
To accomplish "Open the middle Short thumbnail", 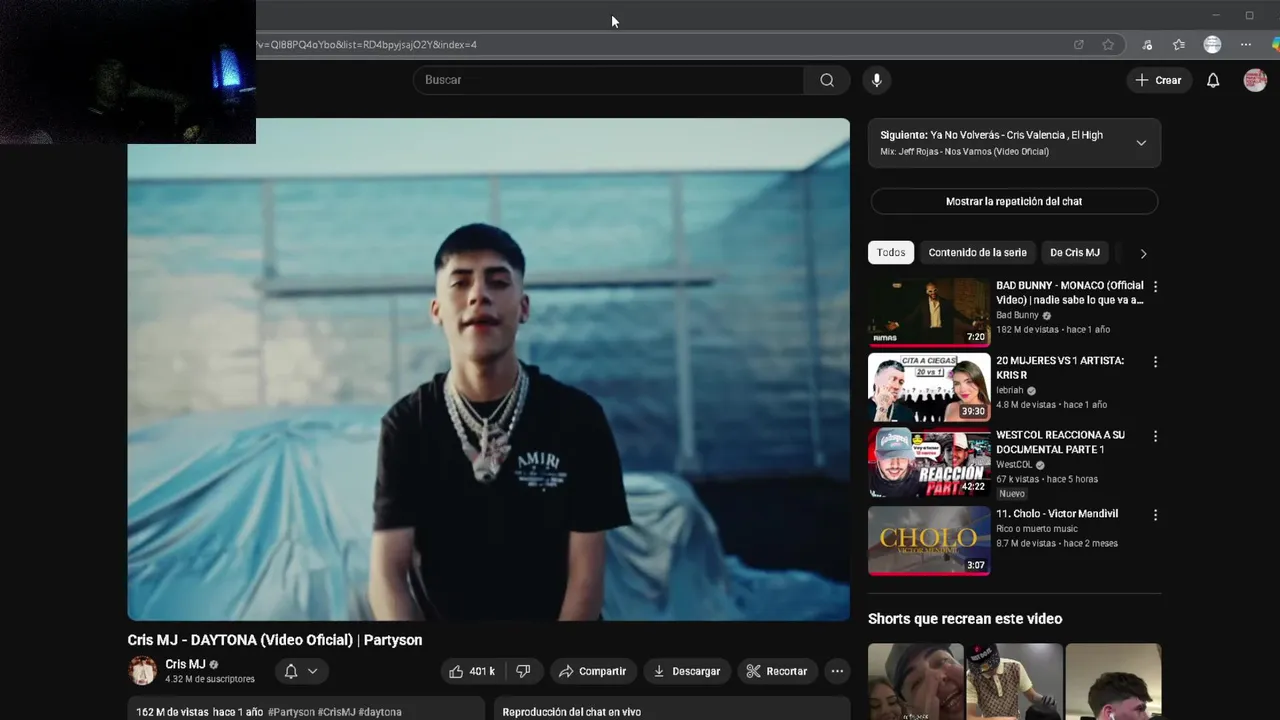I will pos(1014,681).
